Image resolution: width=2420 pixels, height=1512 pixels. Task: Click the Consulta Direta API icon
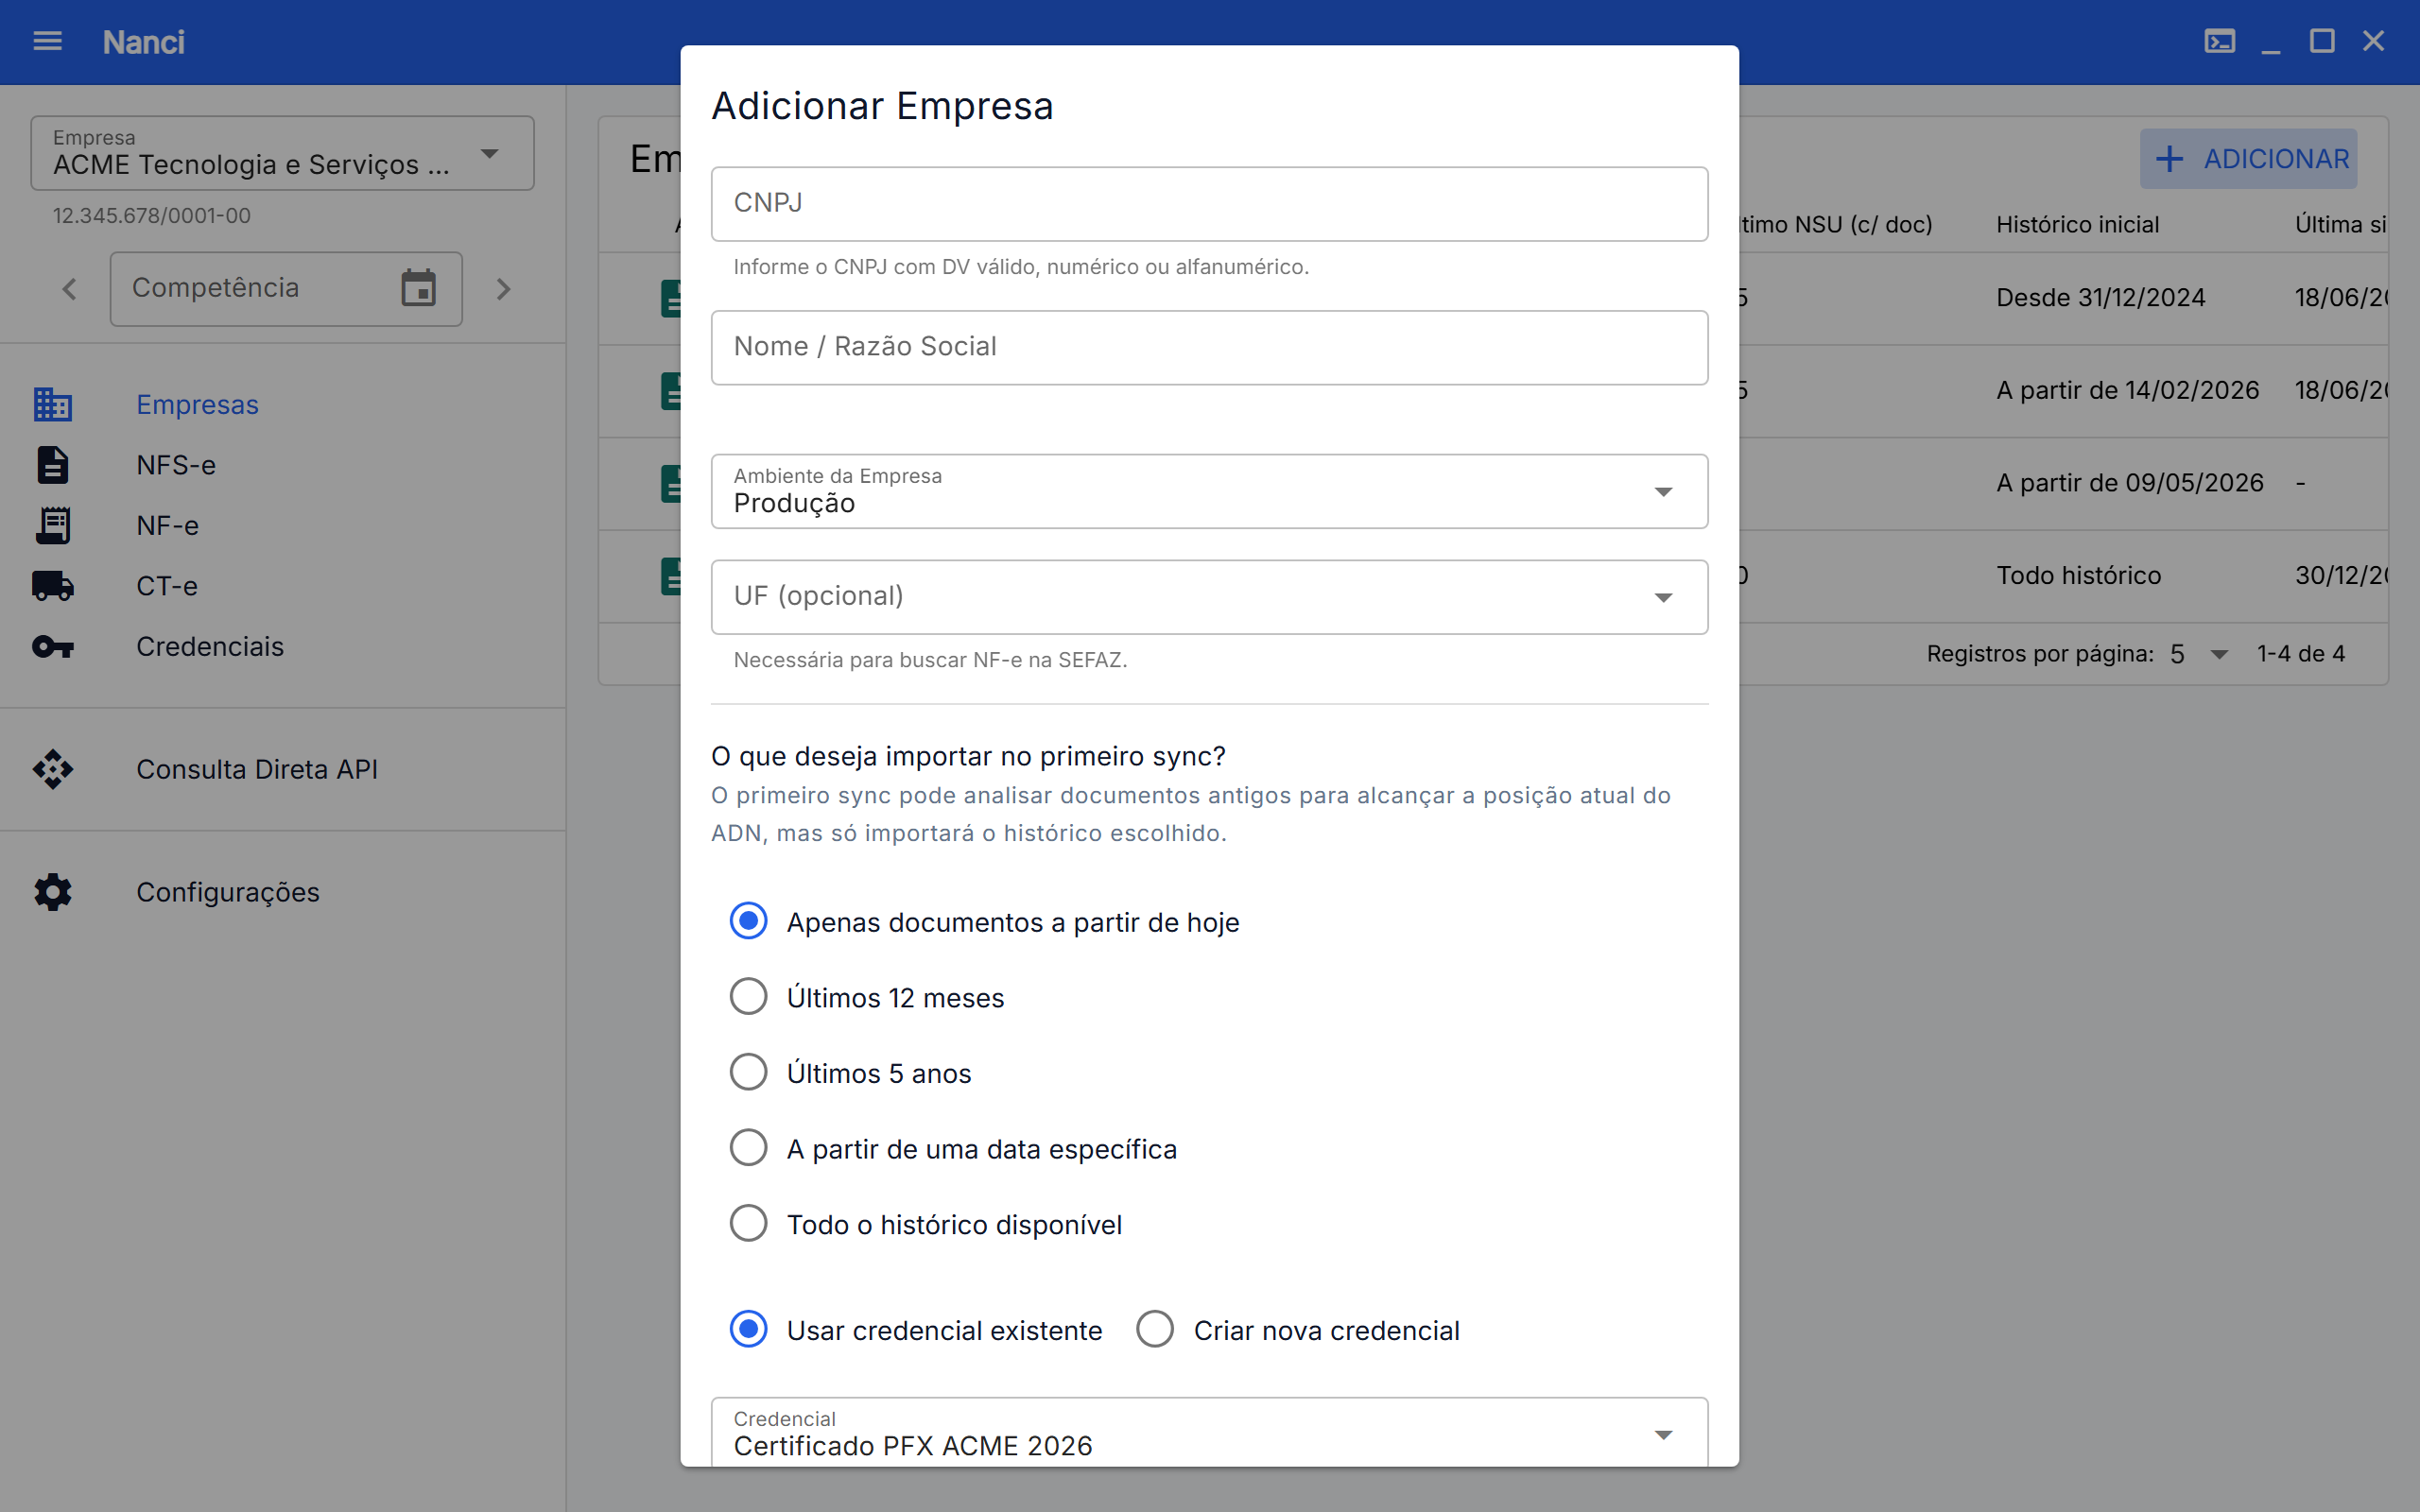(x=52, y=769)
